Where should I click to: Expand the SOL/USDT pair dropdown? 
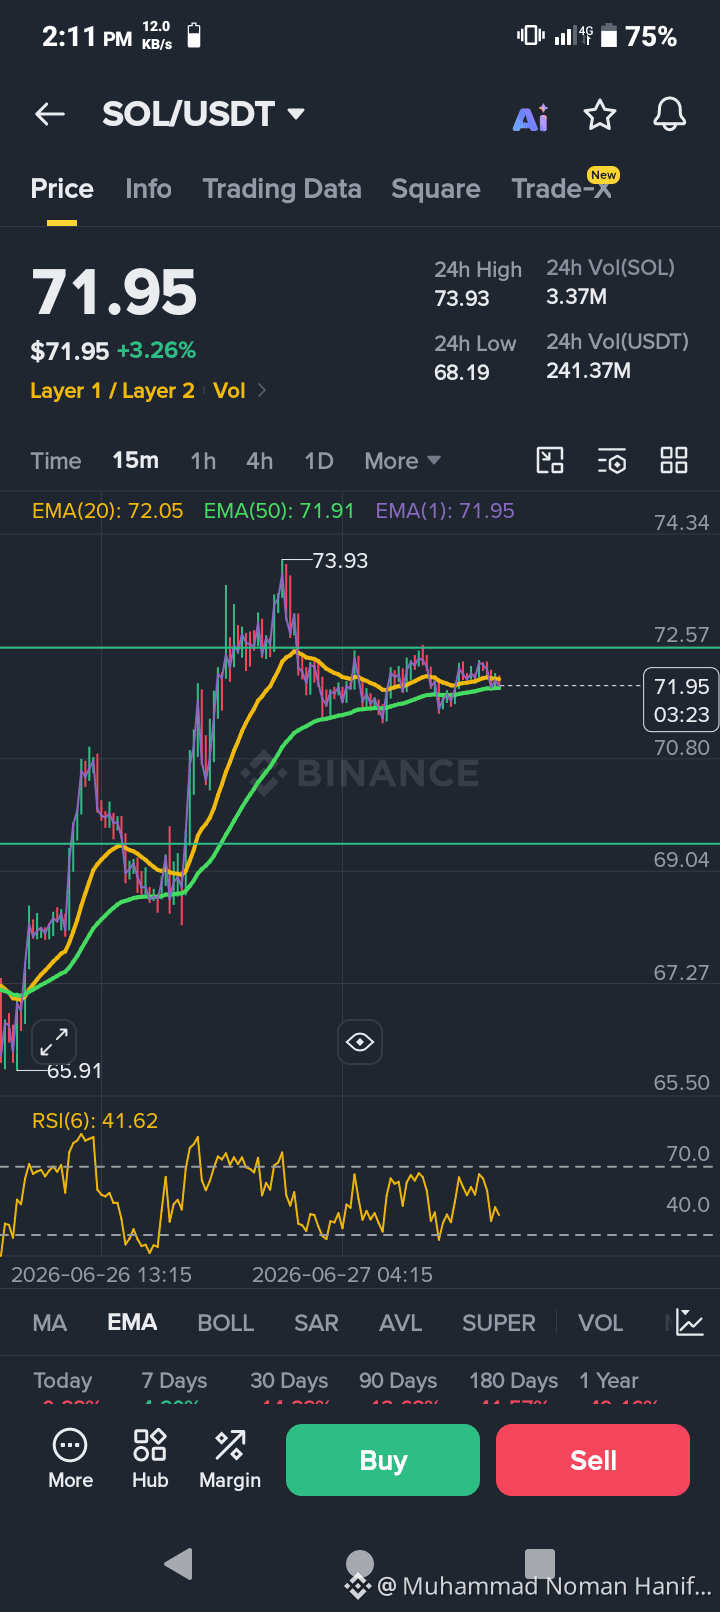point(296,114)
